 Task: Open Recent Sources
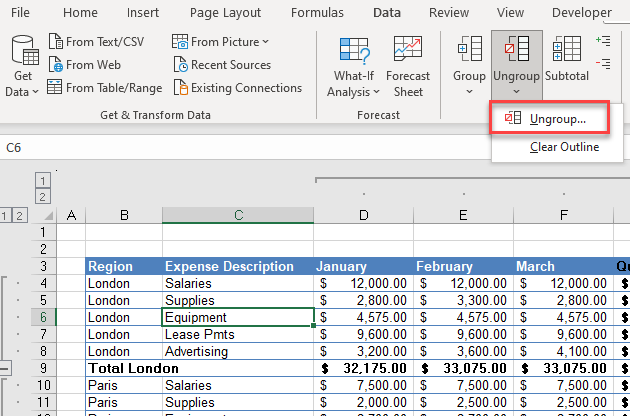[x=230, y=65]
